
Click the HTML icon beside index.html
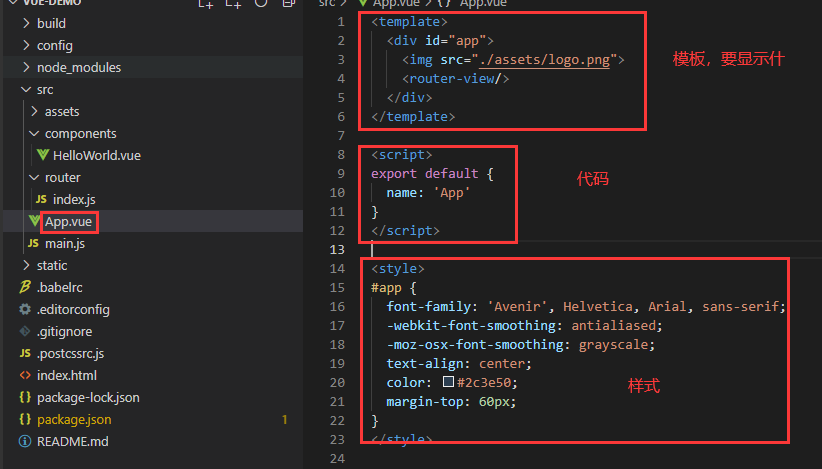[25, 375]
